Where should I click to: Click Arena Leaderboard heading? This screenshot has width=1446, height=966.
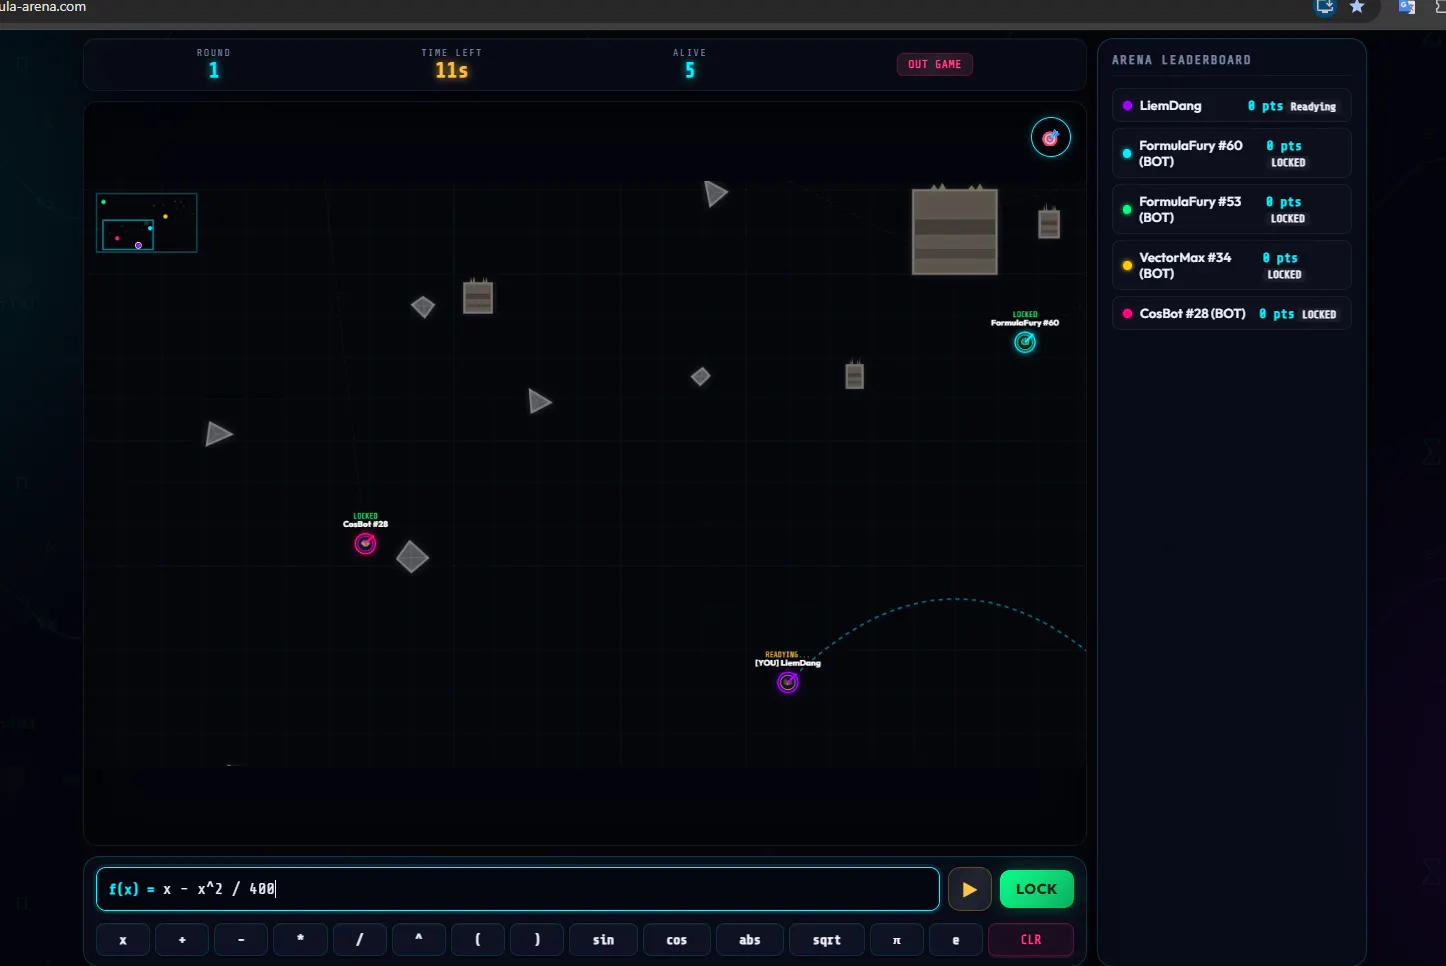pos(1182,60)
